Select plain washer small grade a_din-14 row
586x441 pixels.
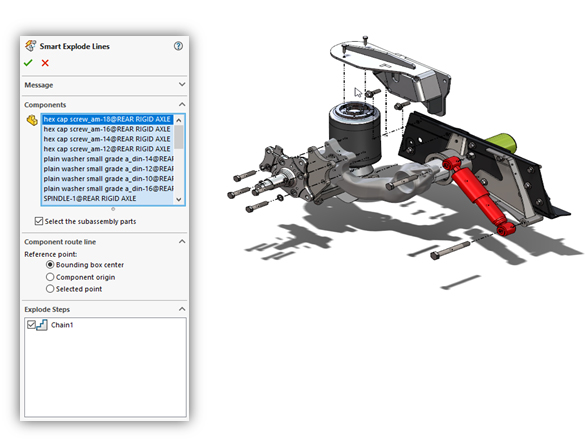(x=107, y=159)
